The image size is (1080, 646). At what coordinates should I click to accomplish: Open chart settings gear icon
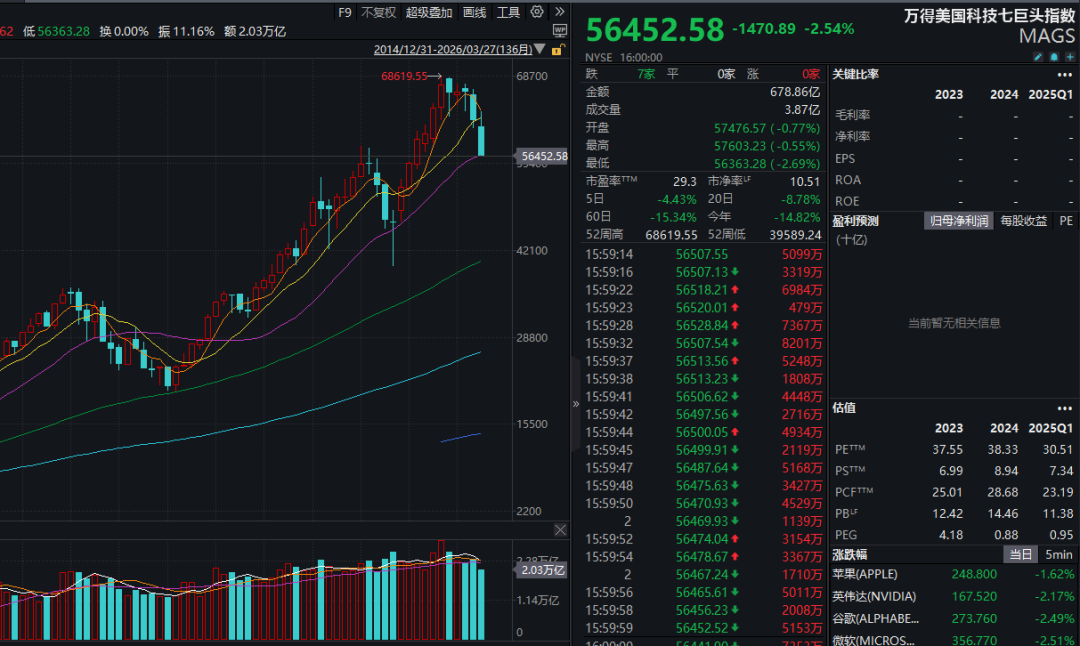coord(537,12)
